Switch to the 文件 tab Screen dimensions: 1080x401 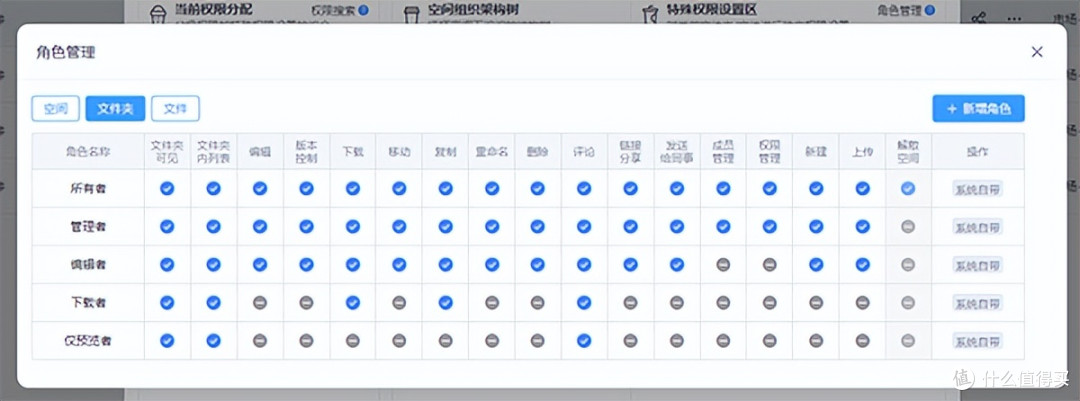[x=176, y=109]
